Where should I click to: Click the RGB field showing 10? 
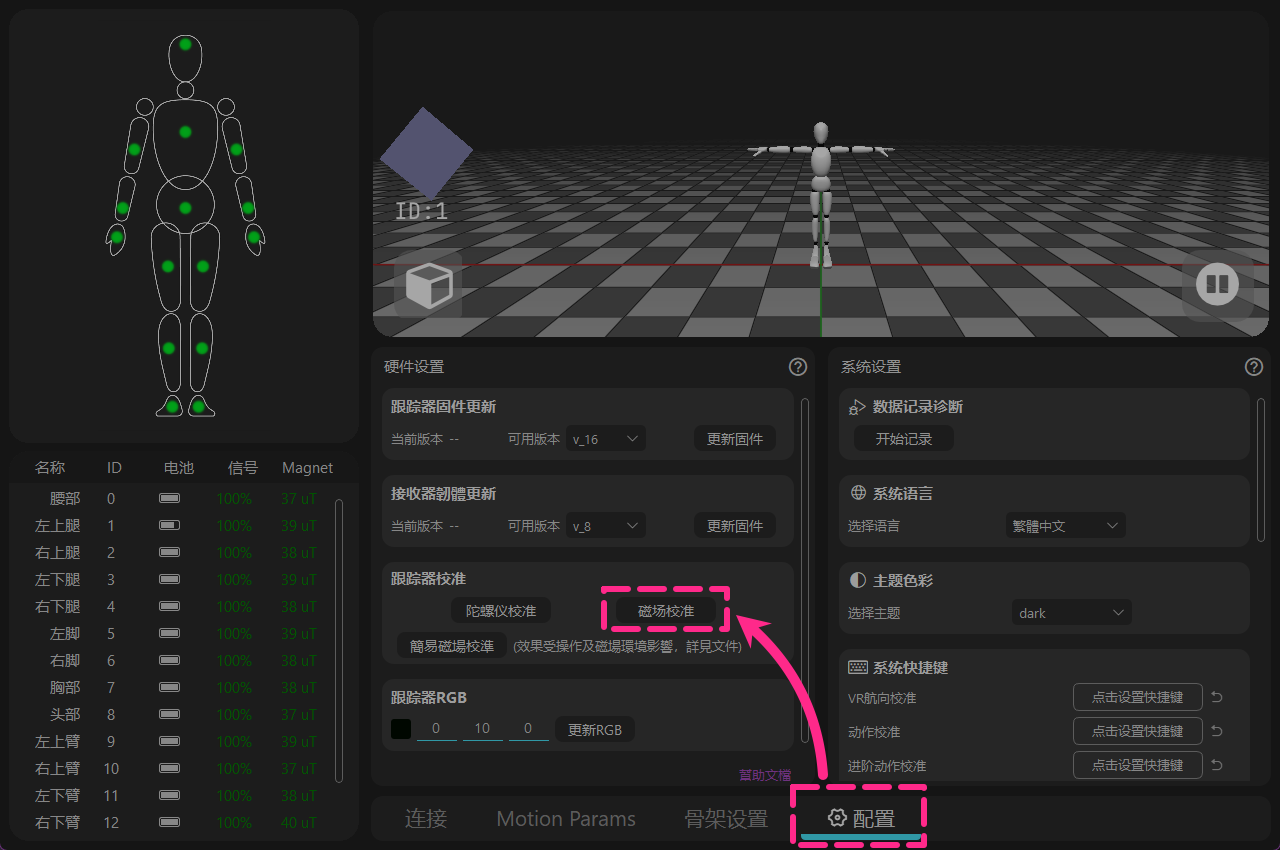pos(482,729)
